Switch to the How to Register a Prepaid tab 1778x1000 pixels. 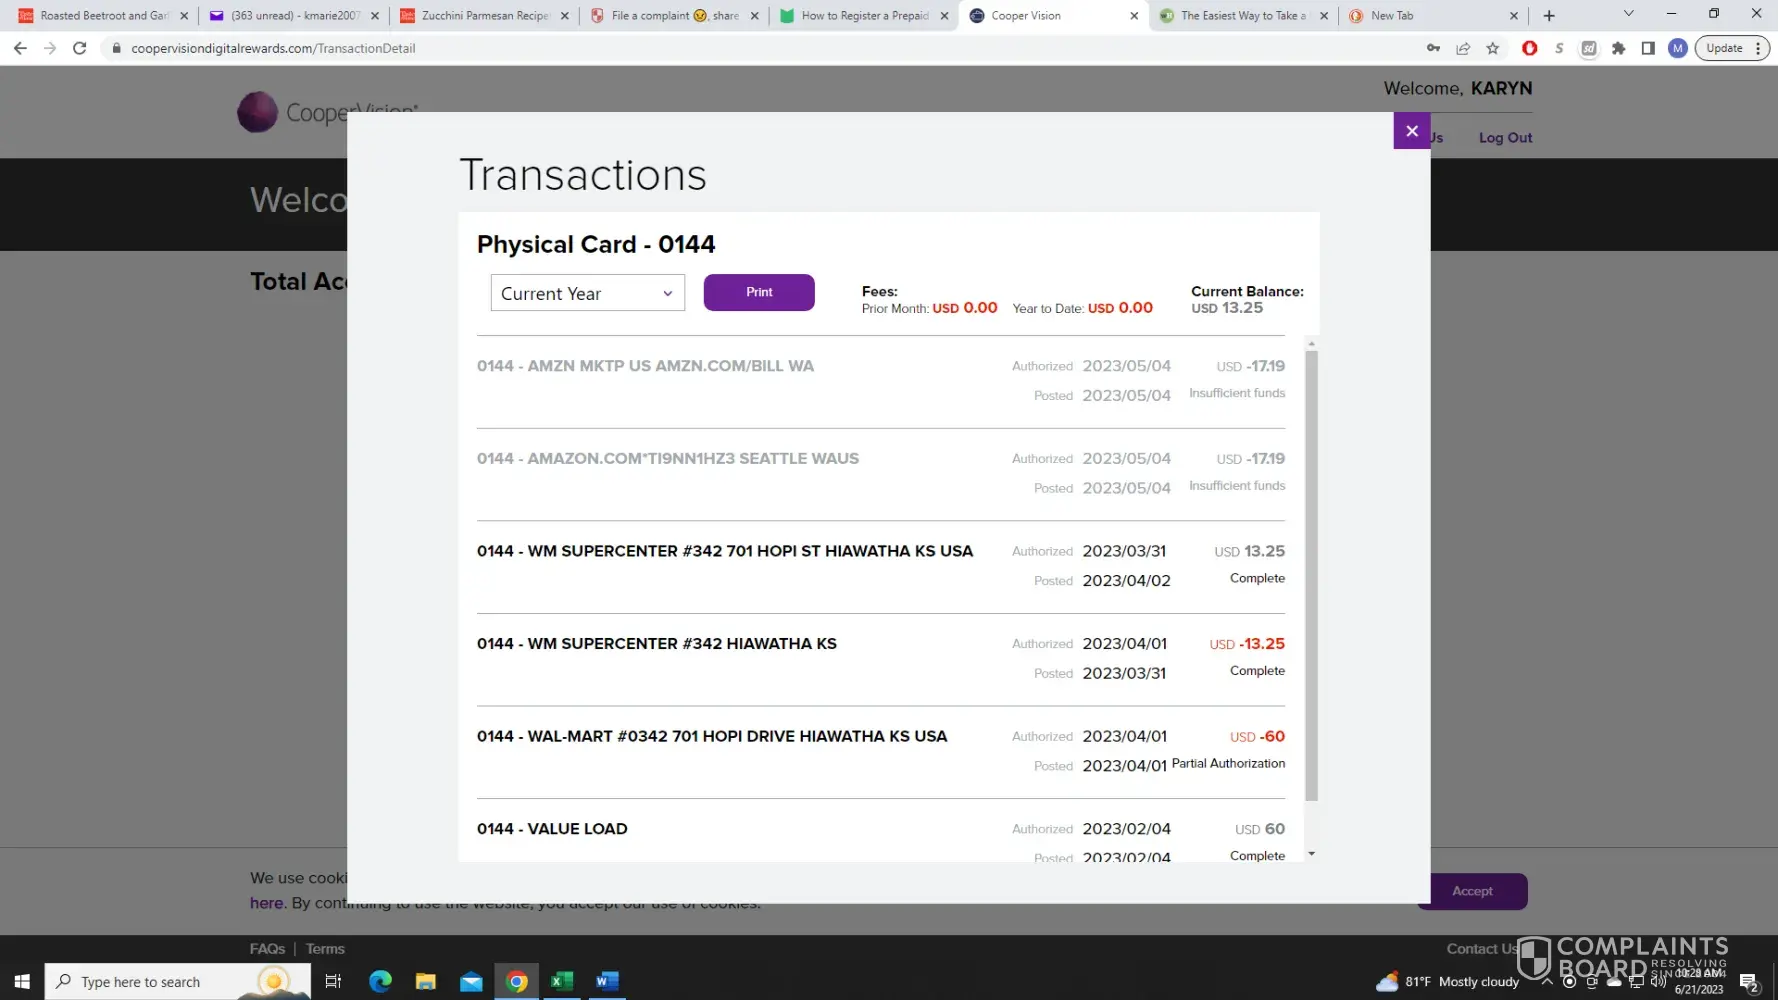pos(865,16)
